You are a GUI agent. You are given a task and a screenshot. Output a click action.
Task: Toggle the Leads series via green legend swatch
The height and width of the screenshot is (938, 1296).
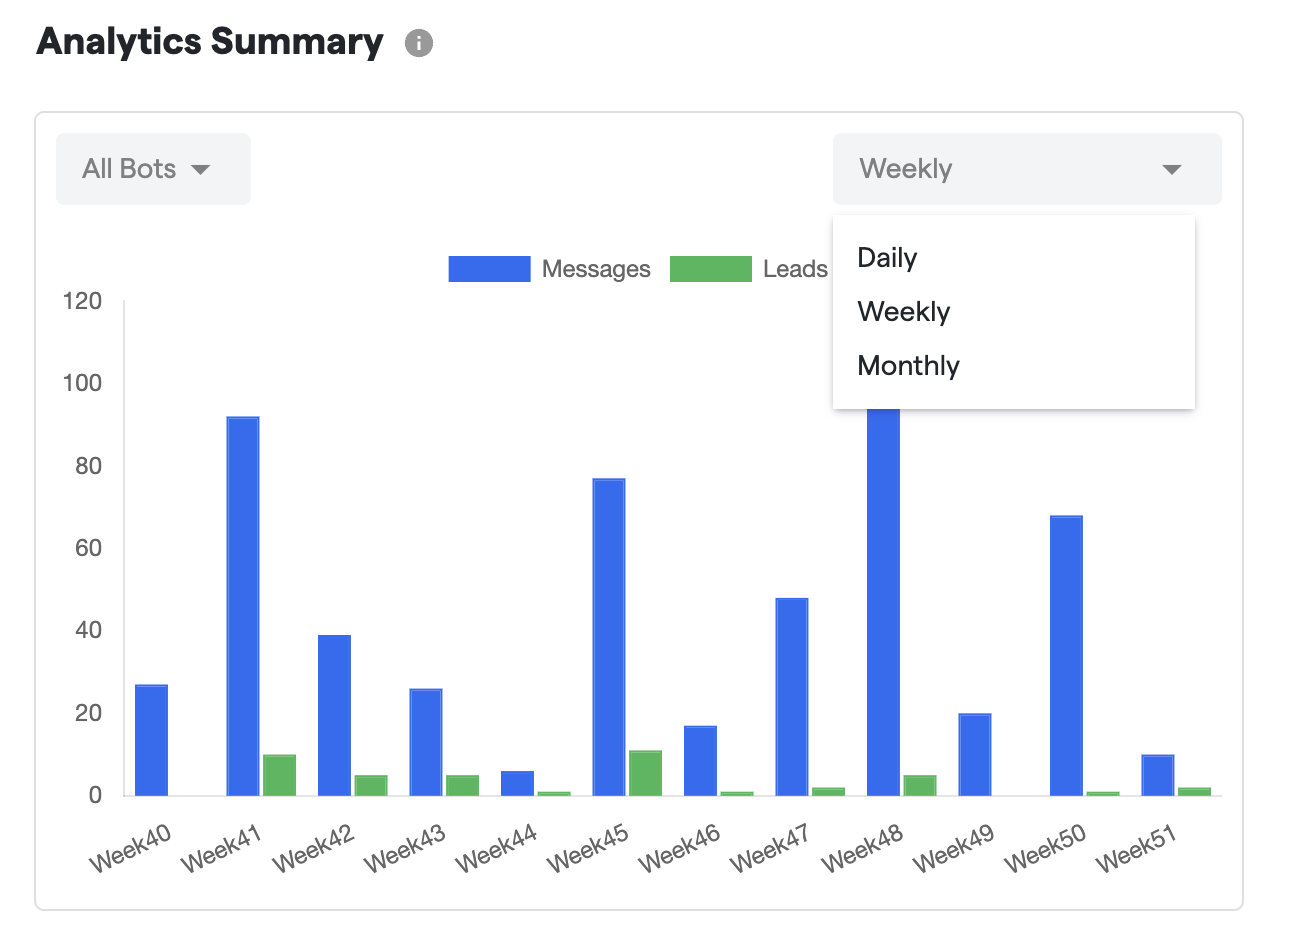(710, 269)
